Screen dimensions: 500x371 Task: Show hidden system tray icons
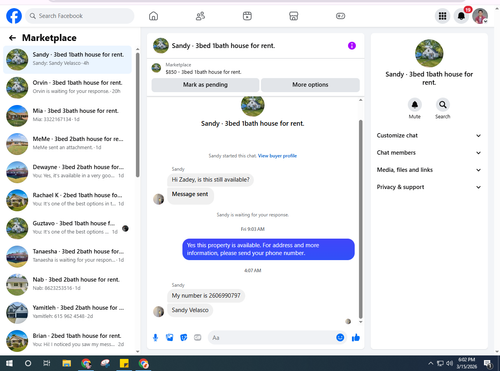click(430, 363)
